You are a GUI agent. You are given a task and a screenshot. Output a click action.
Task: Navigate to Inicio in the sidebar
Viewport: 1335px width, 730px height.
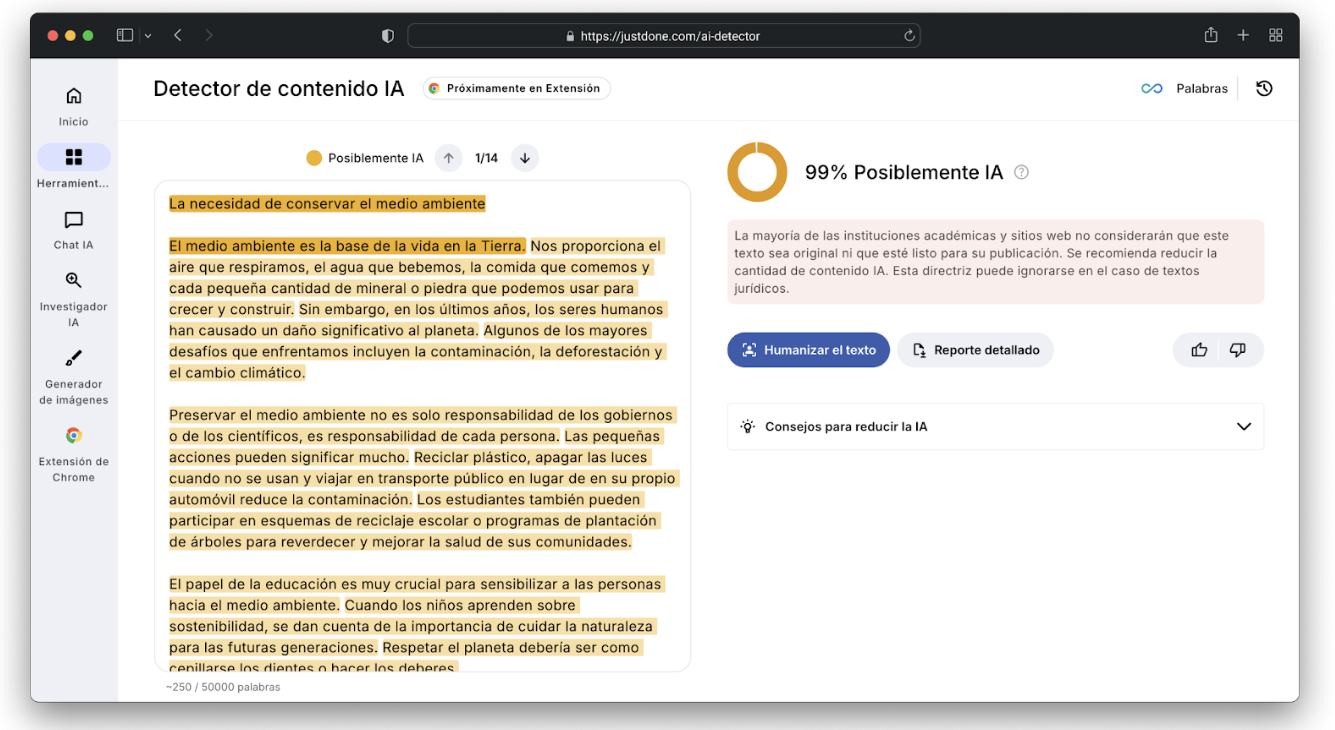73,104
